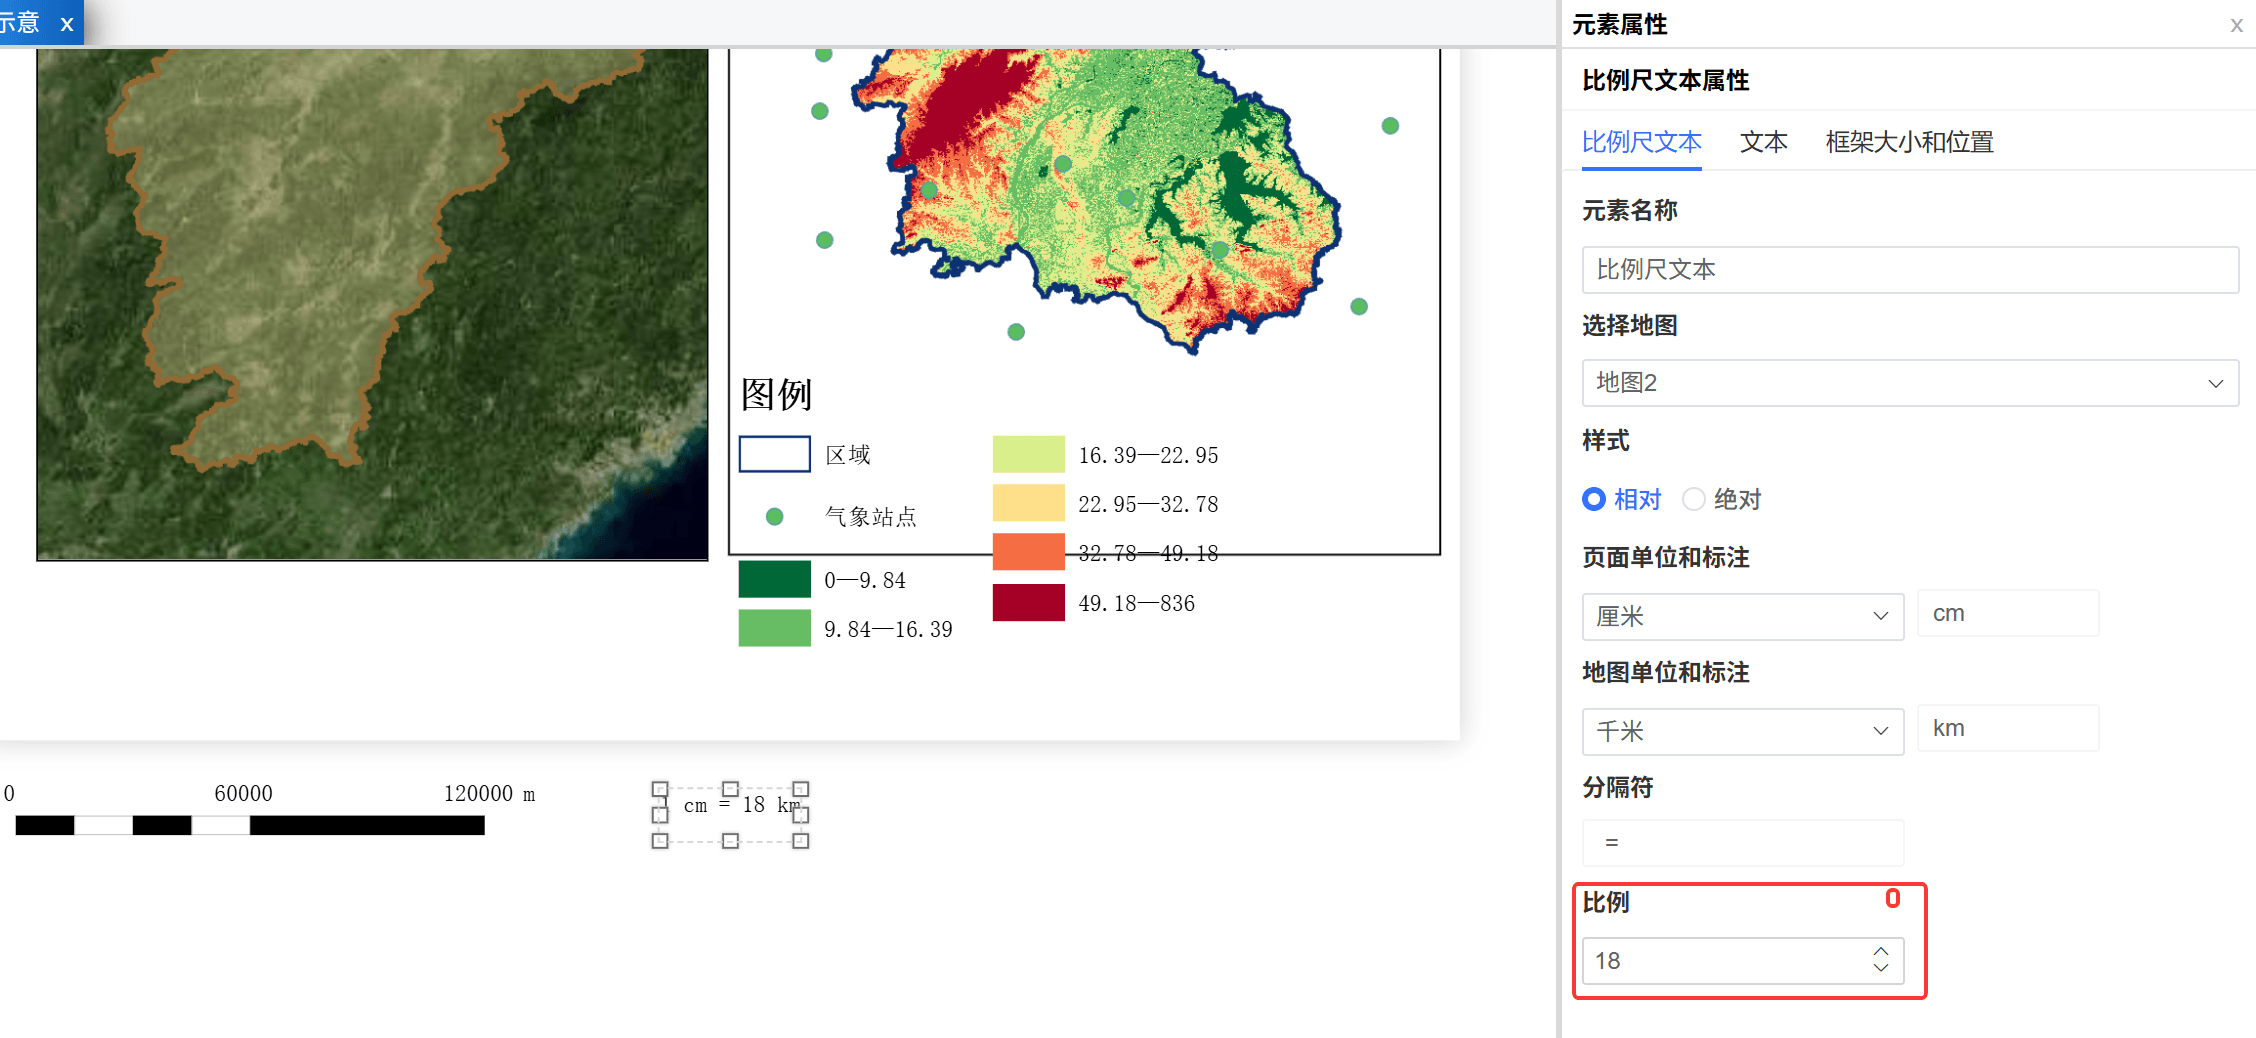
Task: Open the 厘米 page unit dropdown
Action: pyautogui.click(x=1742, y=616)
